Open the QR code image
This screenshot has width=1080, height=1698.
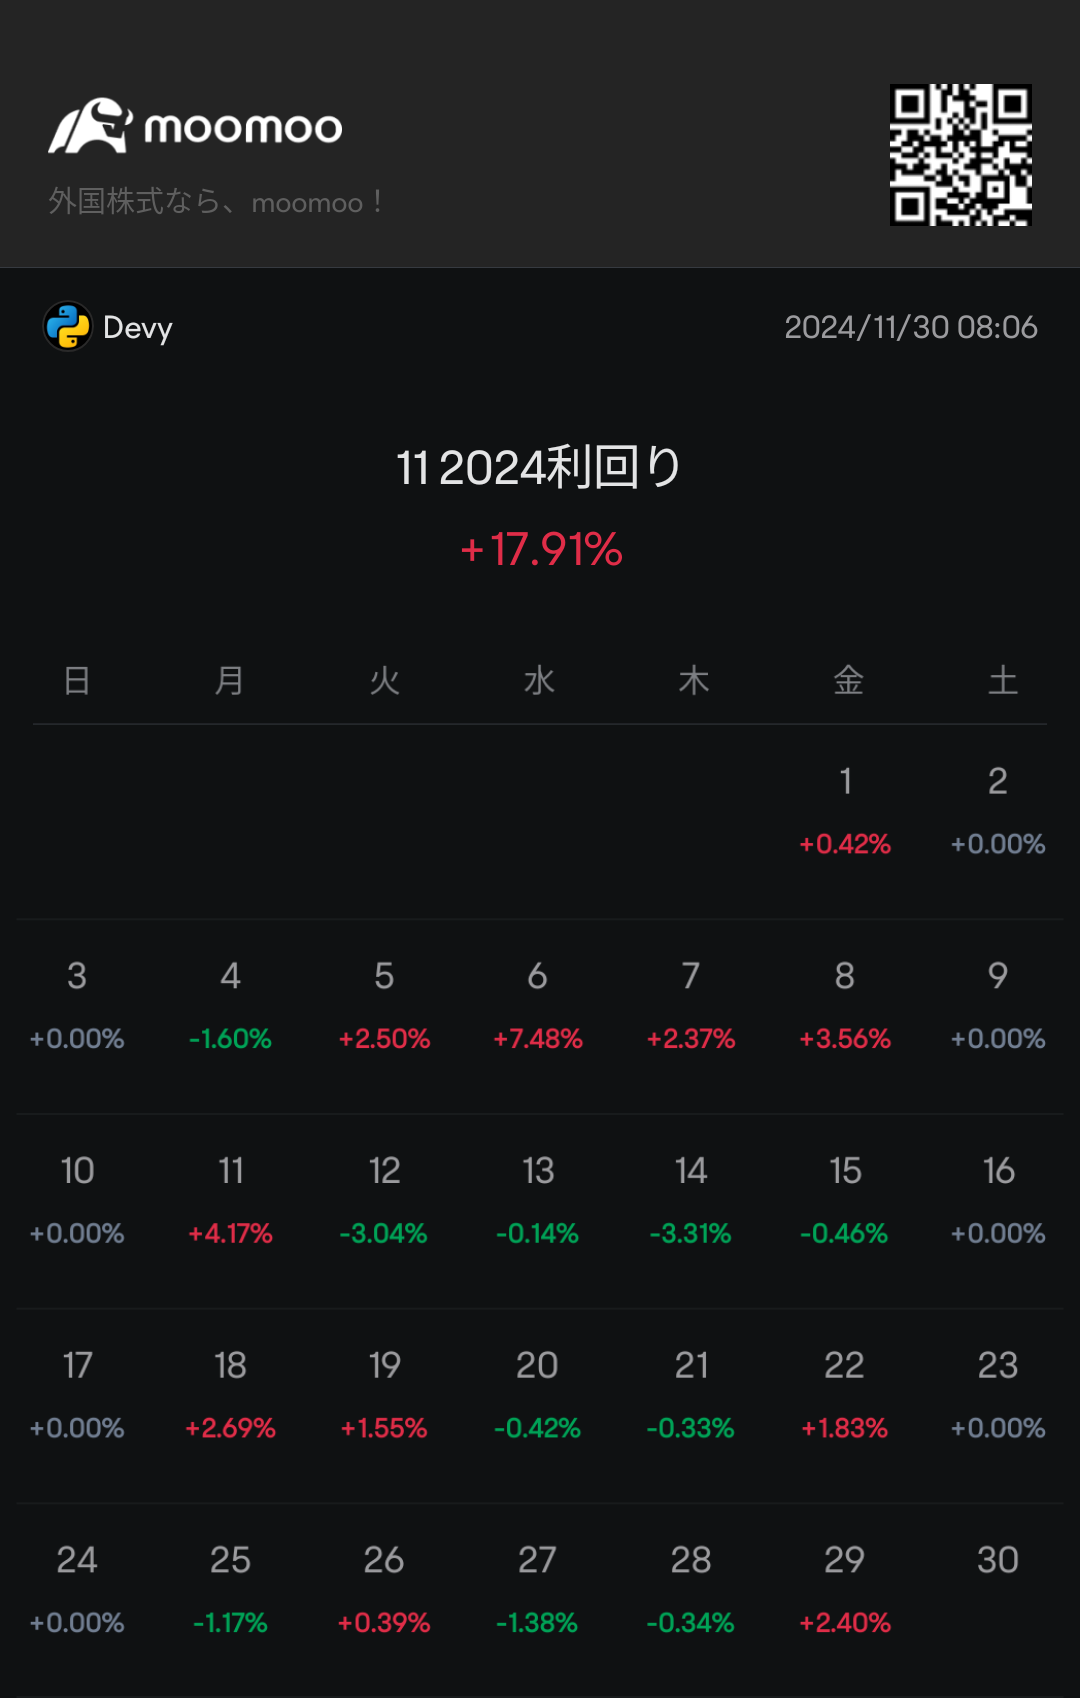961,155
